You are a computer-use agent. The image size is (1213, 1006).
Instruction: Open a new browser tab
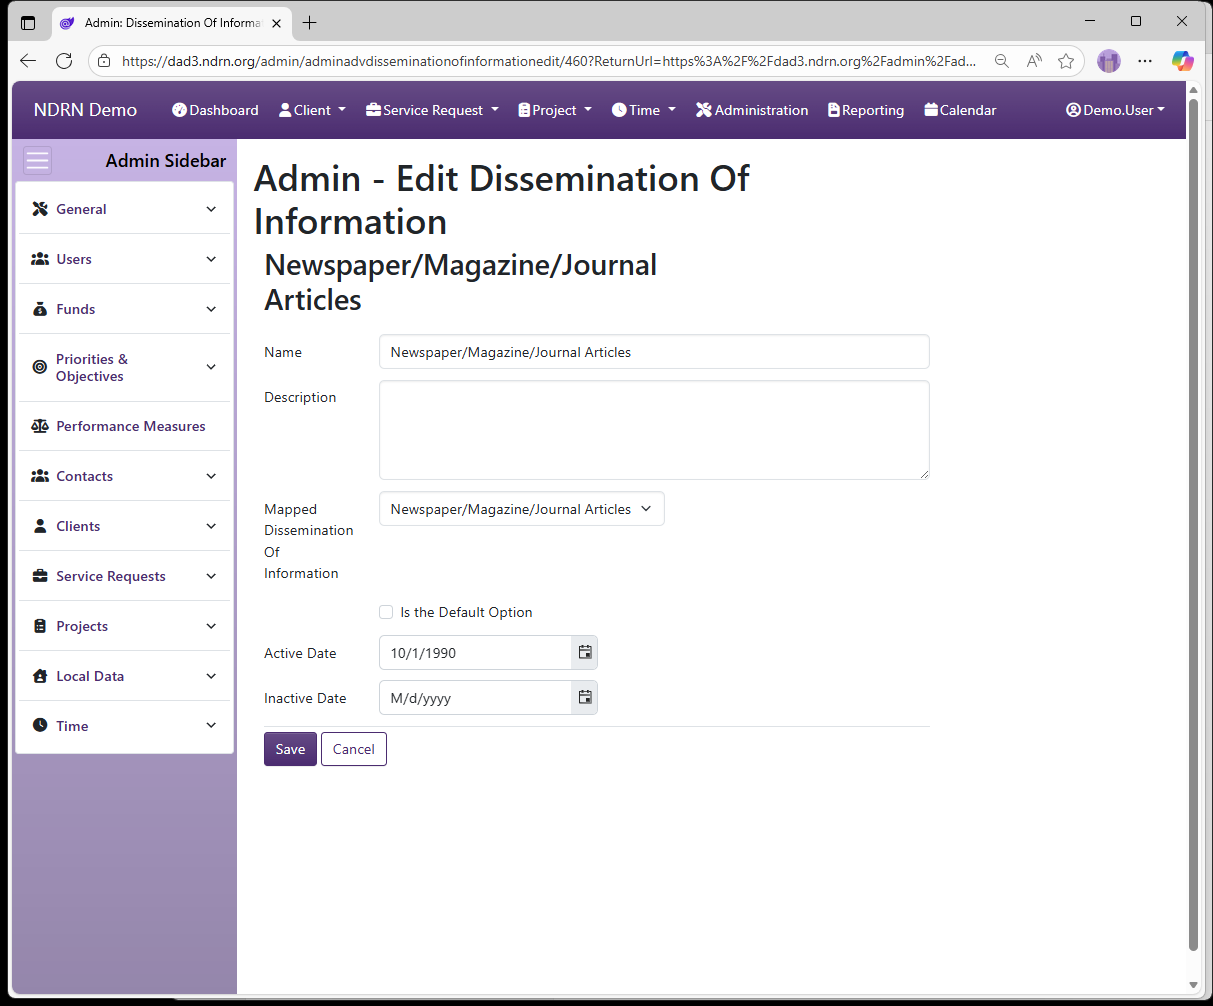tap(310, 22)
